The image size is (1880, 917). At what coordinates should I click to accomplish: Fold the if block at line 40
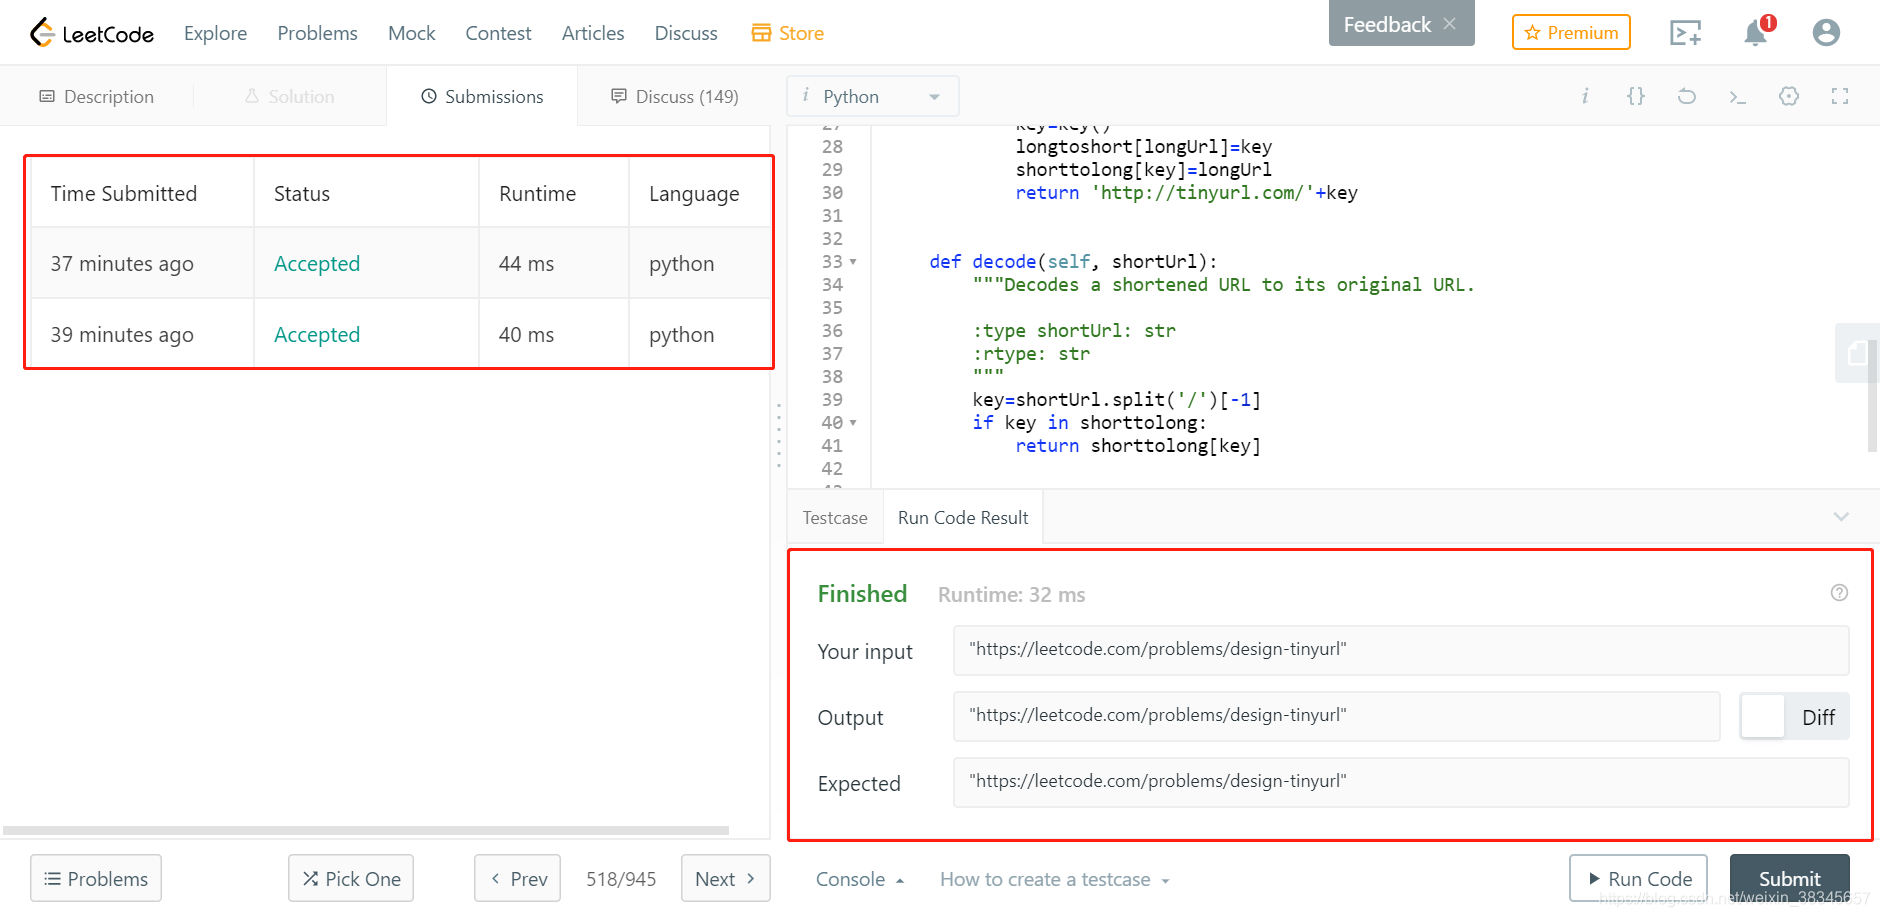[x=853, y=423]
